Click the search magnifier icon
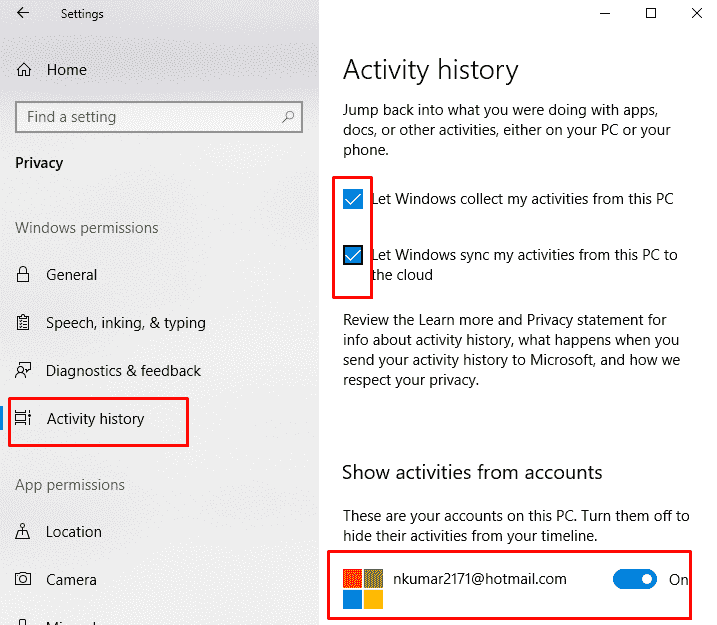The image size is (717, 625). 288,117
